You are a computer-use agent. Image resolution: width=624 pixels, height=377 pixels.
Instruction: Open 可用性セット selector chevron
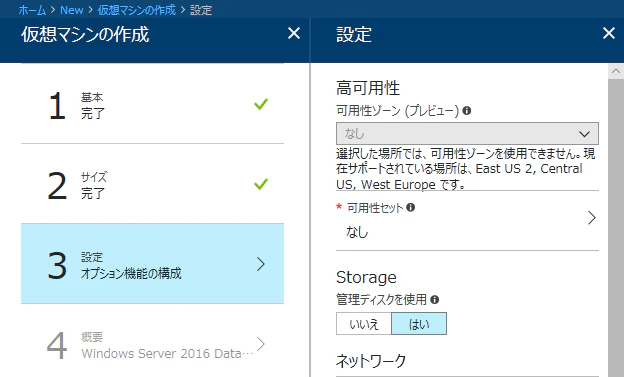(592, 218)
